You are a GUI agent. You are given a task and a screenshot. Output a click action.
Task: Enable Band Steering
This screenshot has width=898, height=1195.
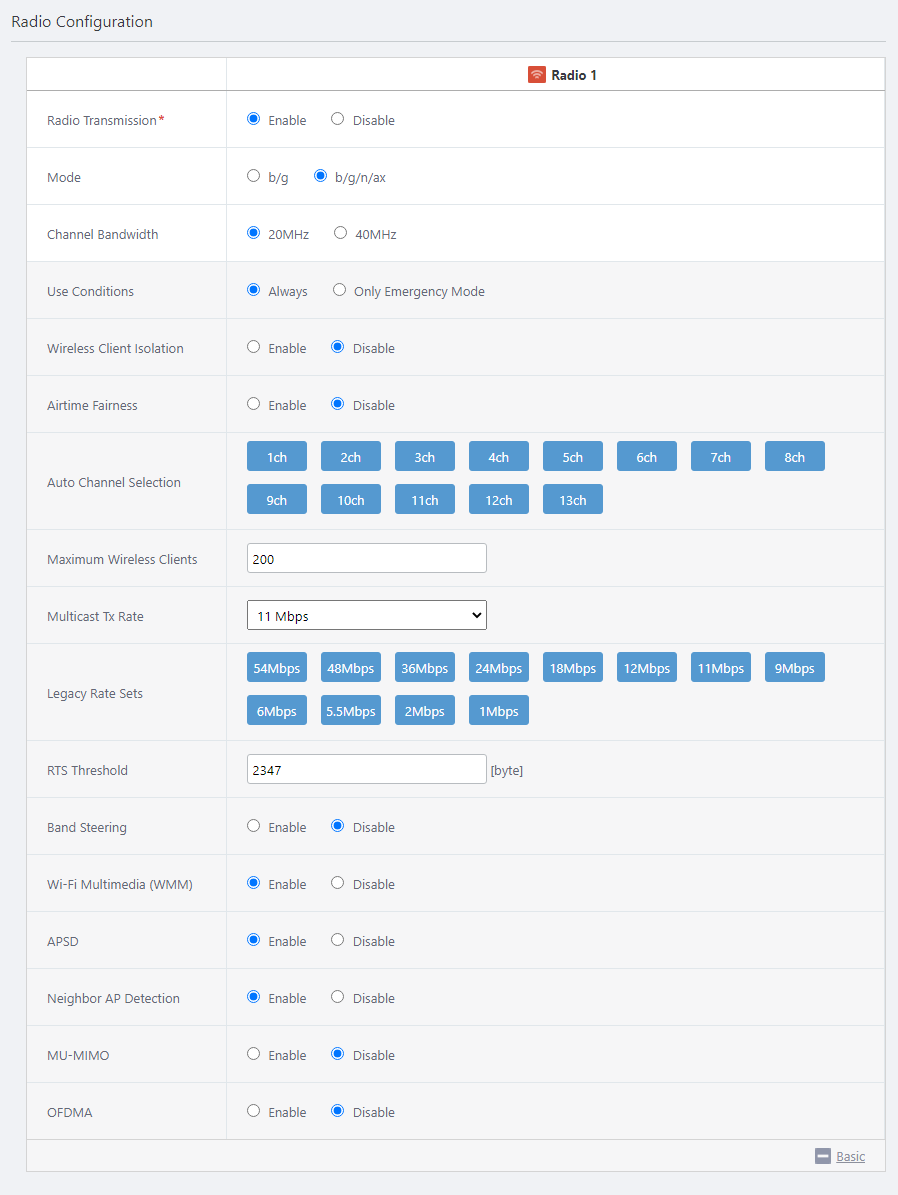pyautogui.click(x=254, y=826)
